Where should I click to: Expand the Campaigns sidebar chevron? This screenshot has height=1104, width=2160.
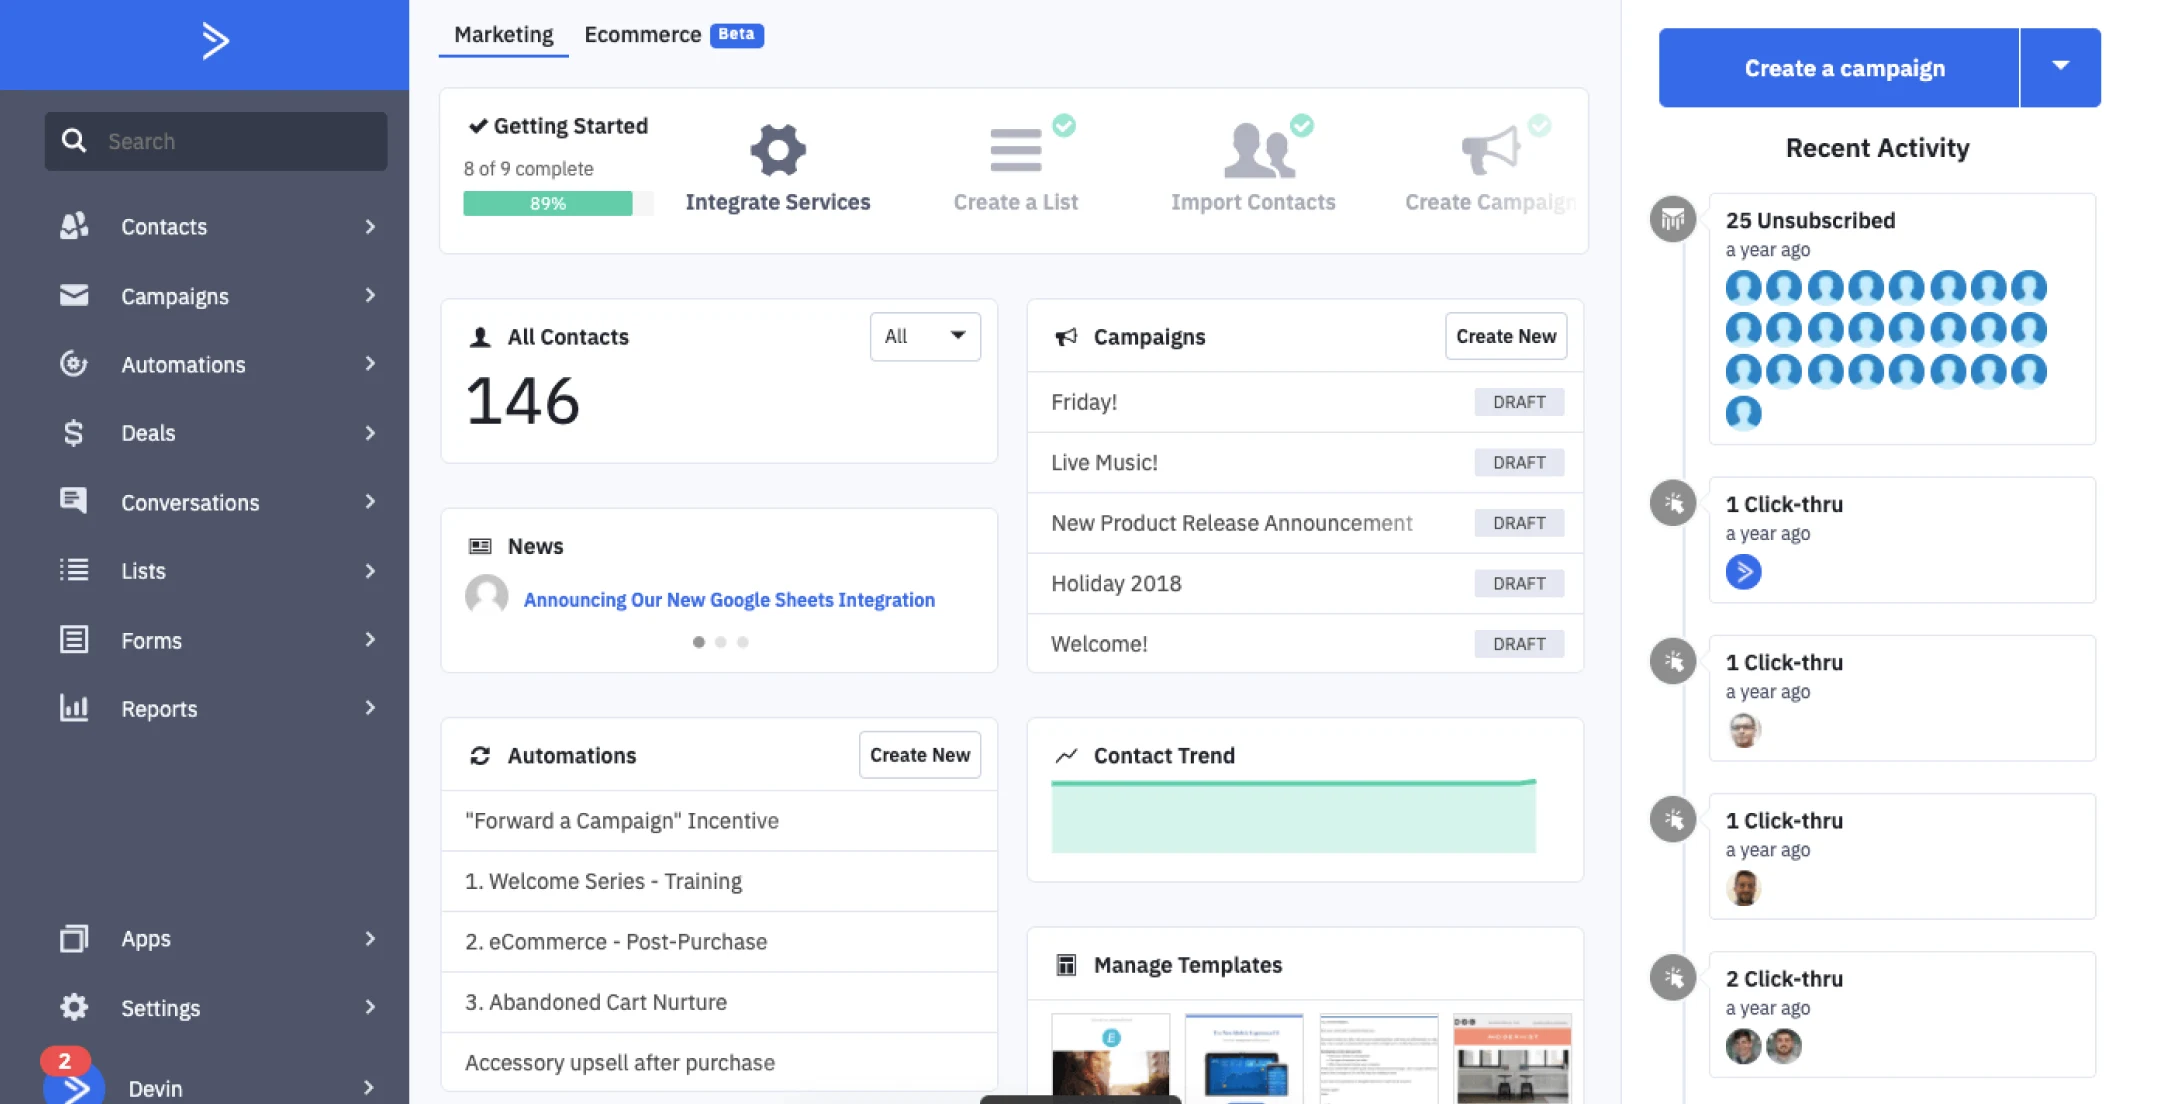tap(370, 296)
